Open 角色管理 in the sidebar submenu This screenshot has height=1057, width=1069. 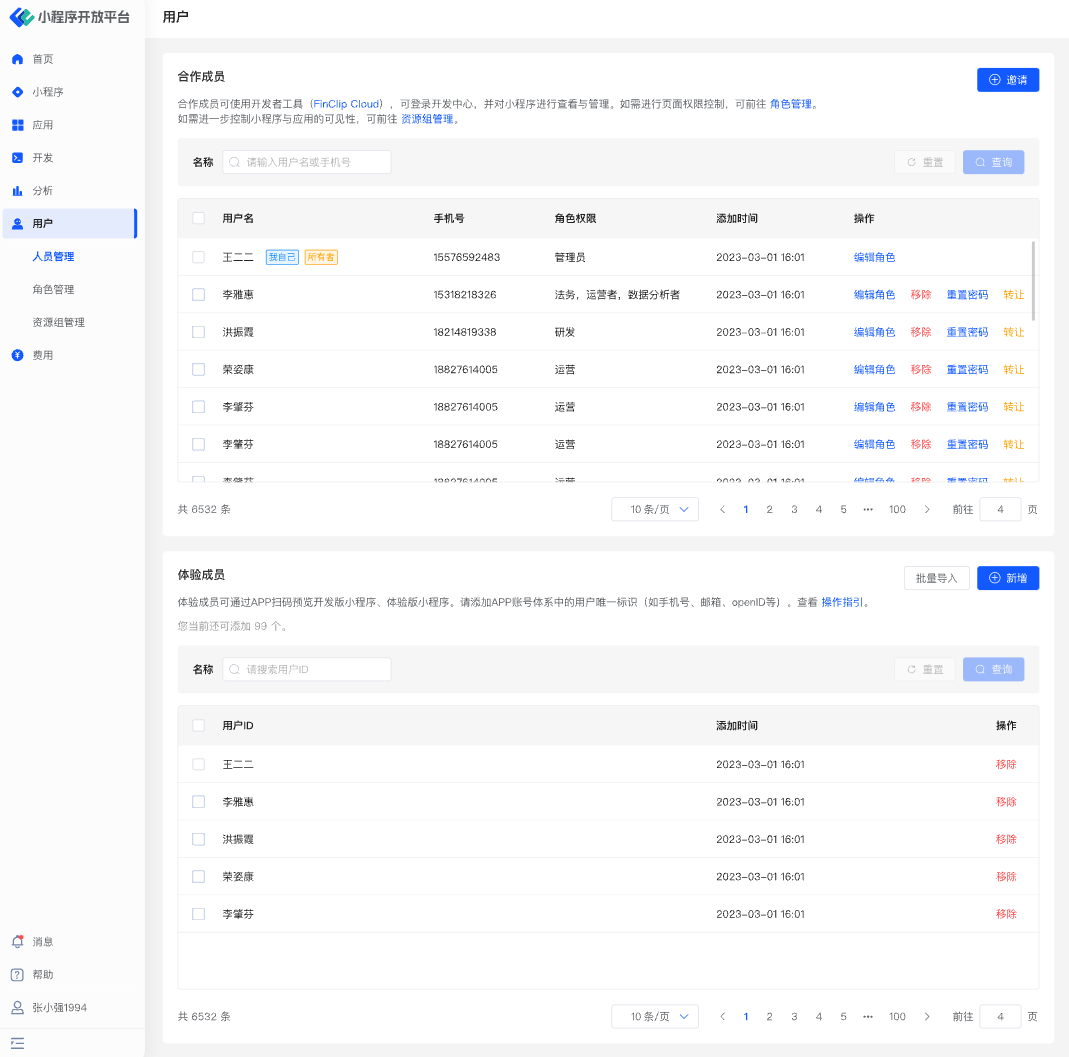coord(53,289)
